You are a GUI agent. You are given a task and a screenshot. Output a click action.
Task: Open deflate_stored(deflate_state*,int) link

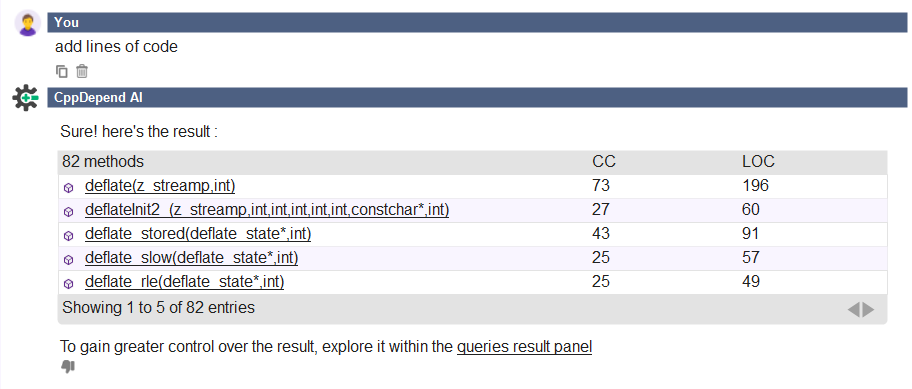click(198, 234)
